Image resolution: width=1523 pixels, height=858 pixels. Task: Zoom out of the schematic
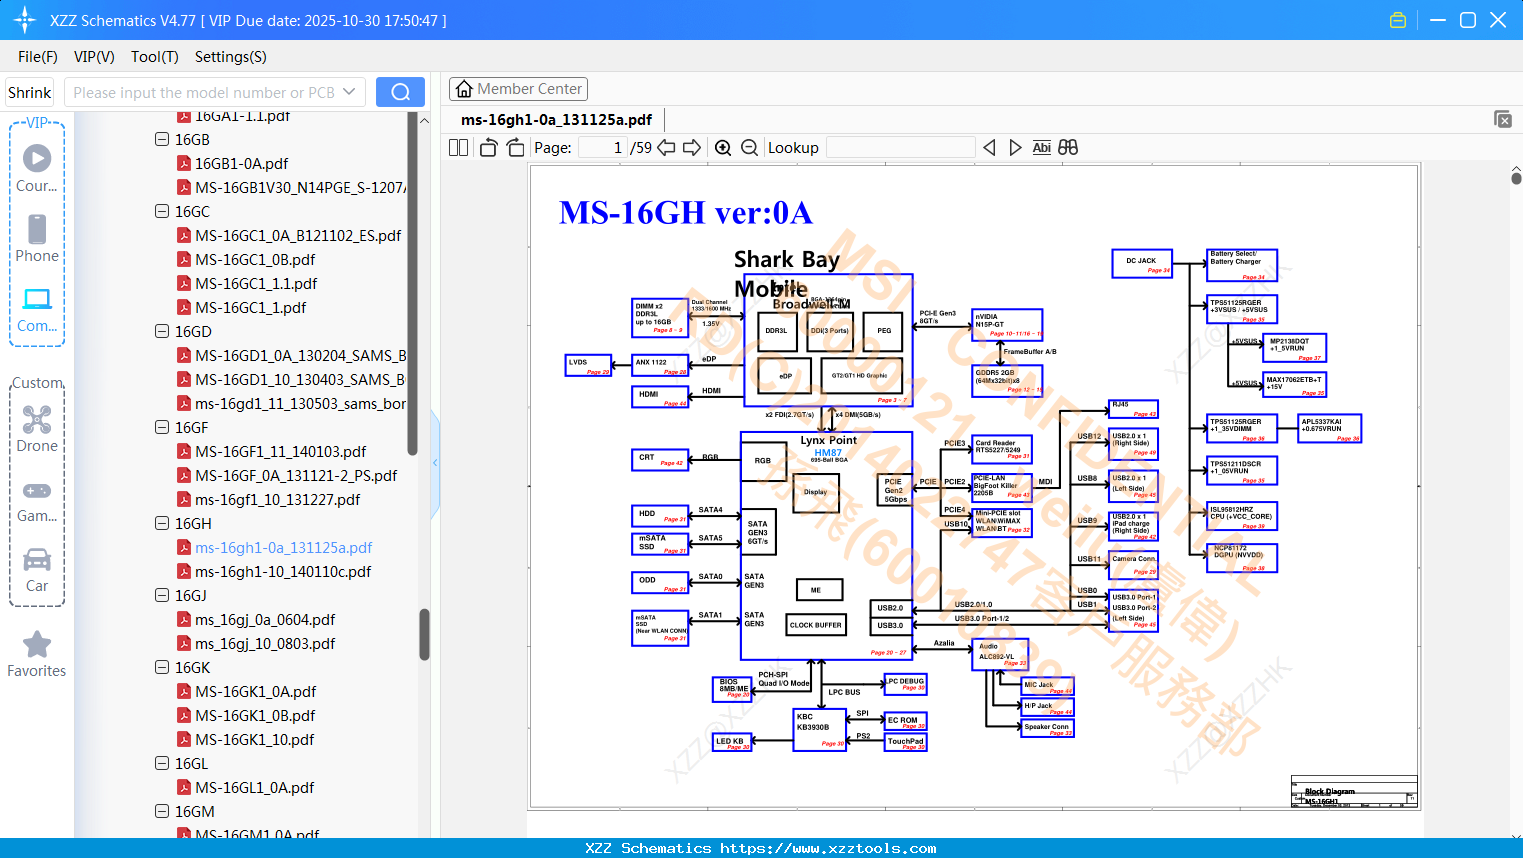[750, 147]
